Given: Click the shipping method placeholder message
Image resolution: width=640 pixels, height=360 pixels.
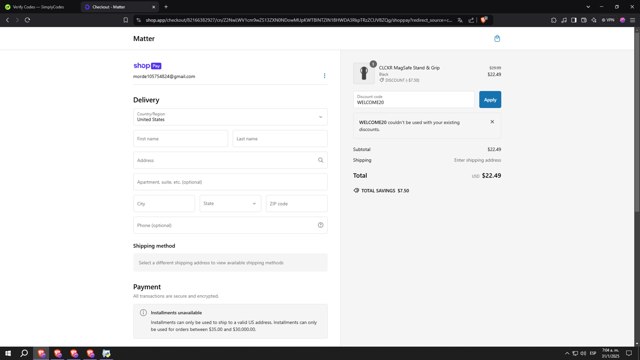Looking at the screenshot, I should [230, 263].
